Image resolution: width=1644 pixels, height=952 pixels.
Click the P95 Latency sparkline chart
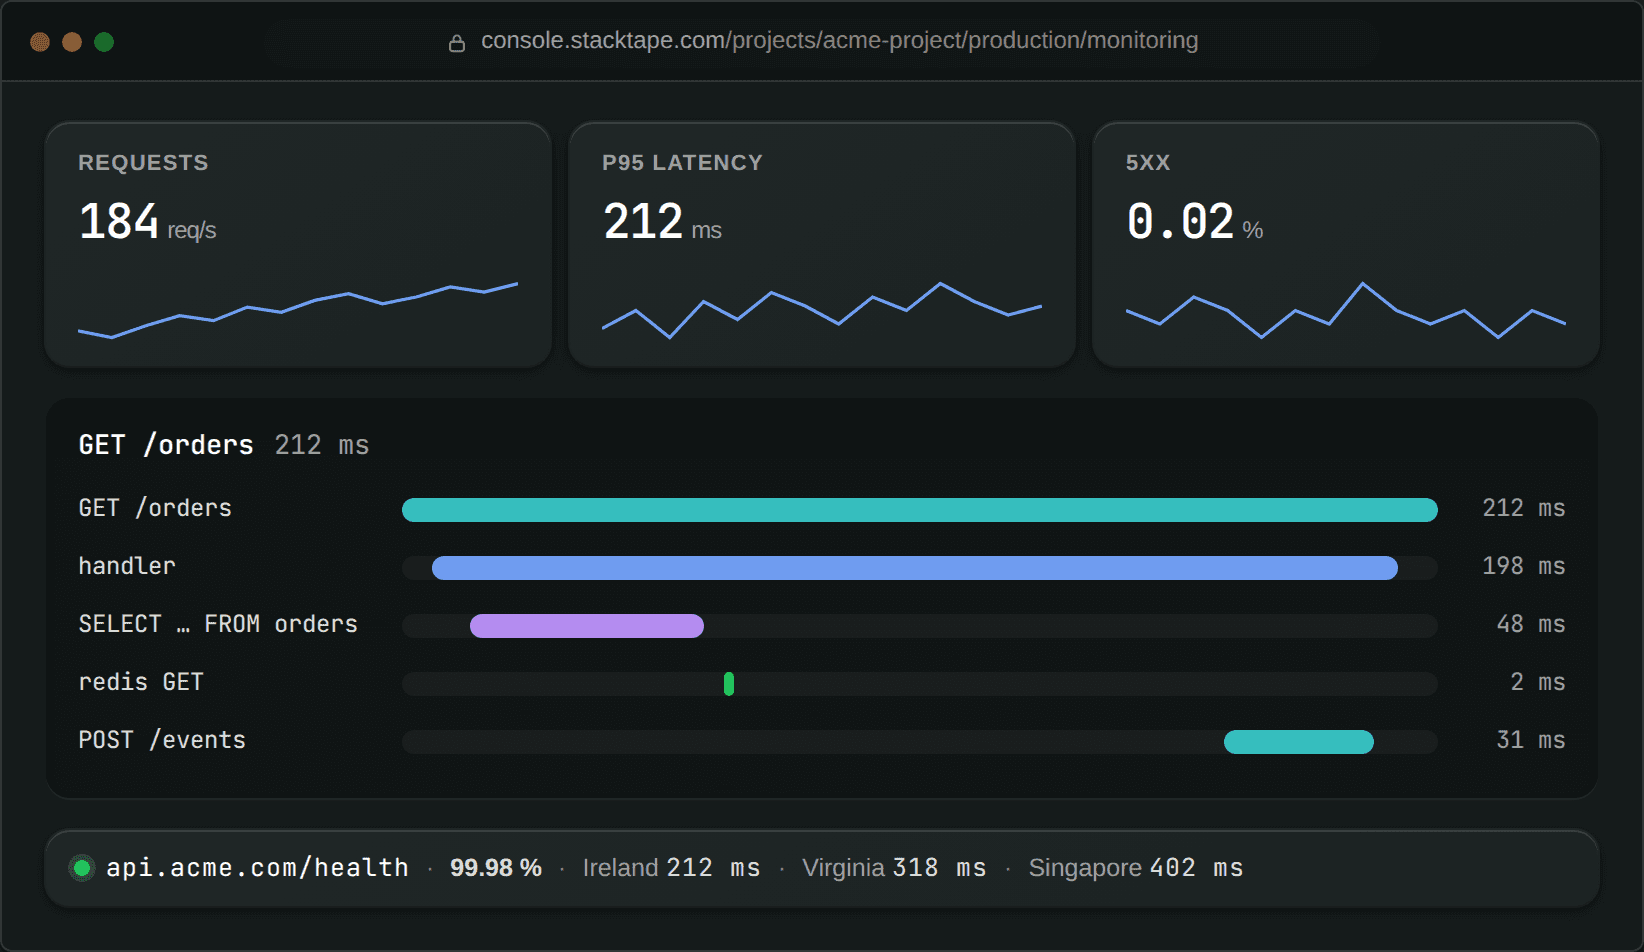click(822, 311)
